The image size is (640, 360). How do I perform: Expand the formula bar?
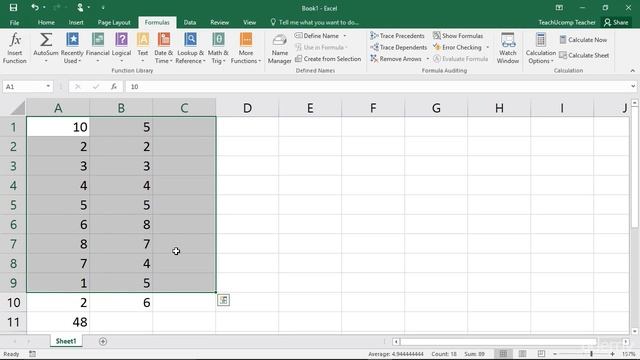633,87
